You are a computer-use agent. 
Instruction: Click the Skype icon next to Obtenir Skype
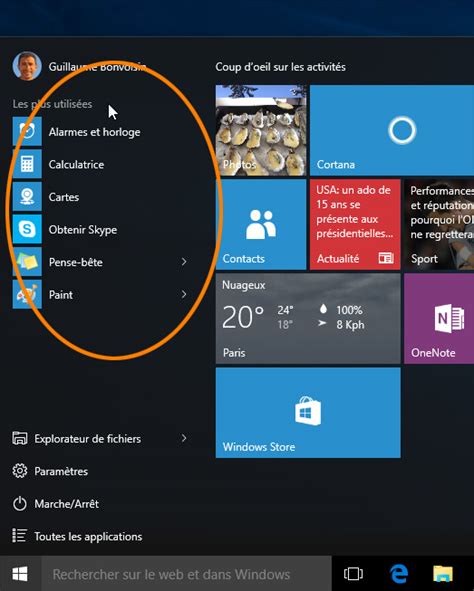click(x=27, y=229)
